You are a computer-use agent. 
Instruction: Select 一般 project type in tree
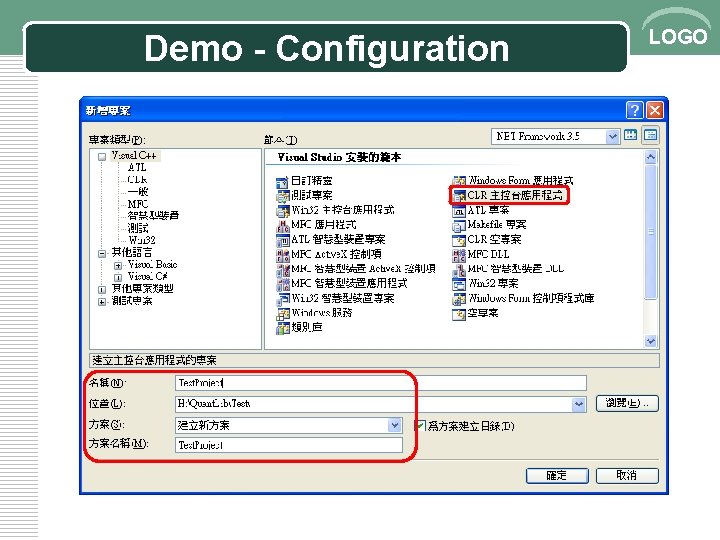[138, 191]
